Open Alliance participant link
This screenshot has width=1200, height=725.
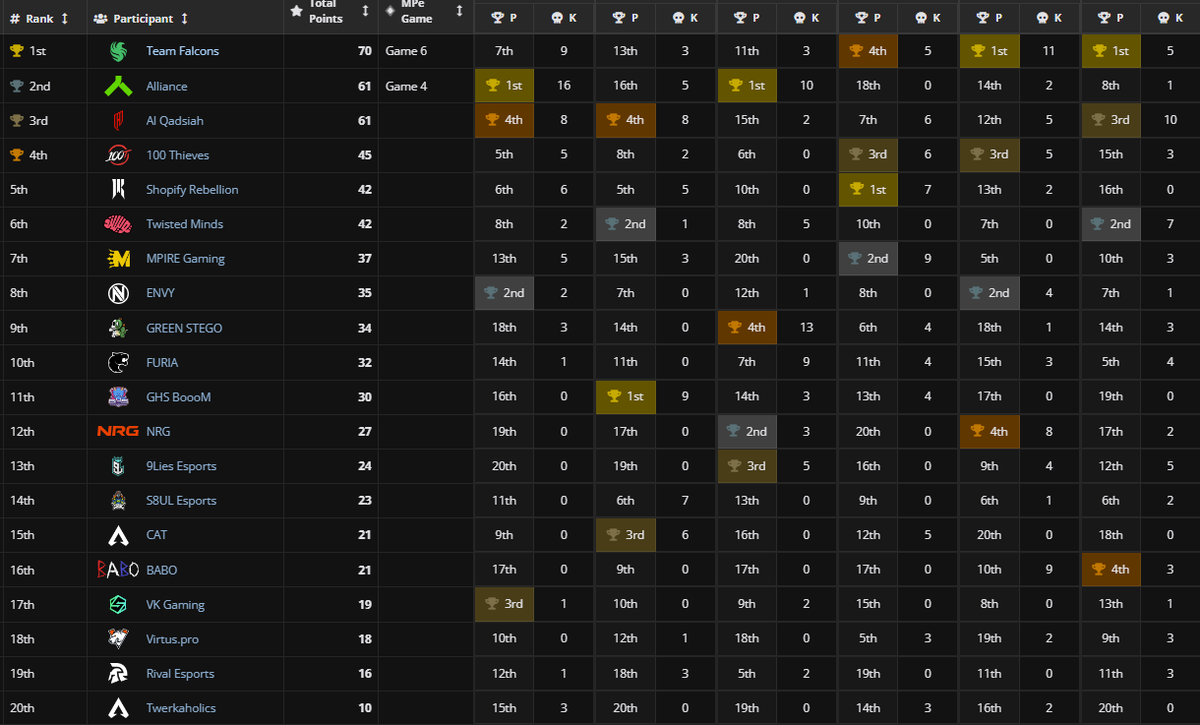(166, 86)
